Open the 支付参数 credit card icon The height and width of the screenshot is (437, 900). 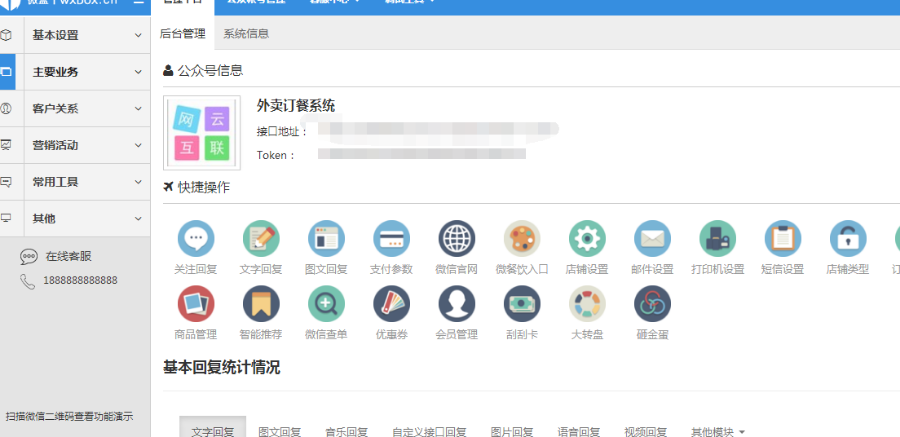[391, 238]
